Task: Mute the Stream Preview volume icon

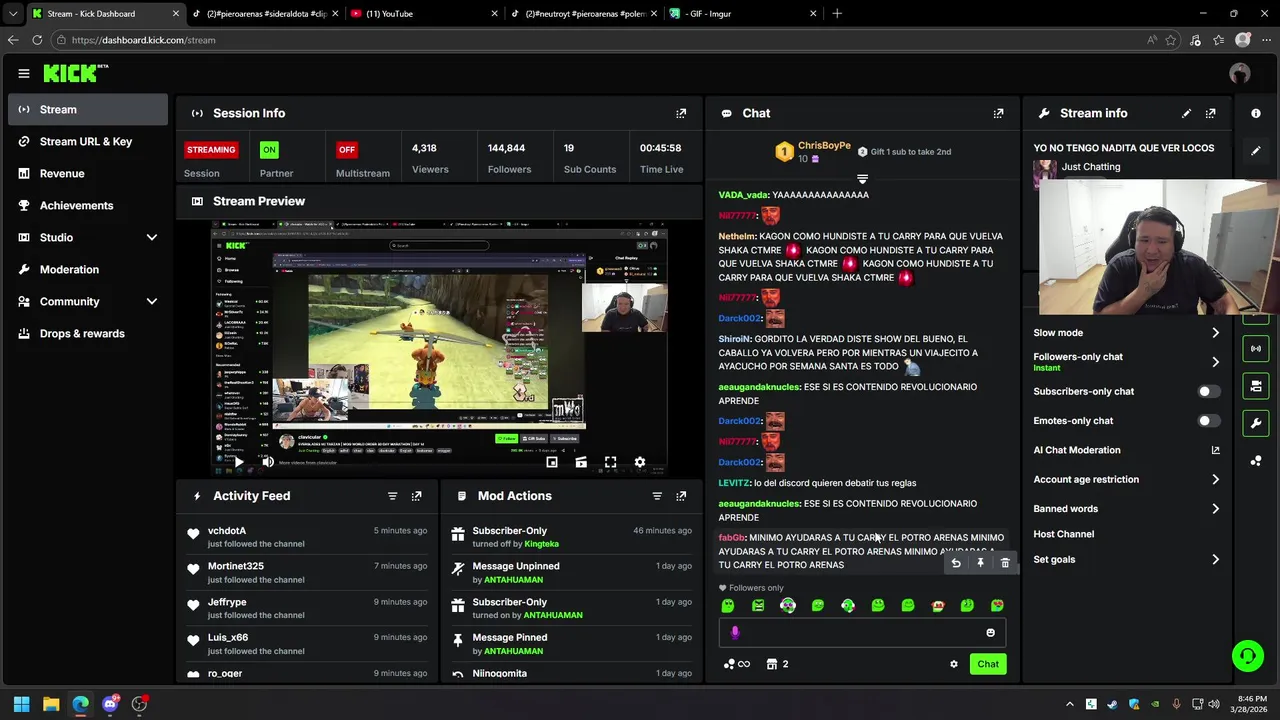Action: coord(268,462)
